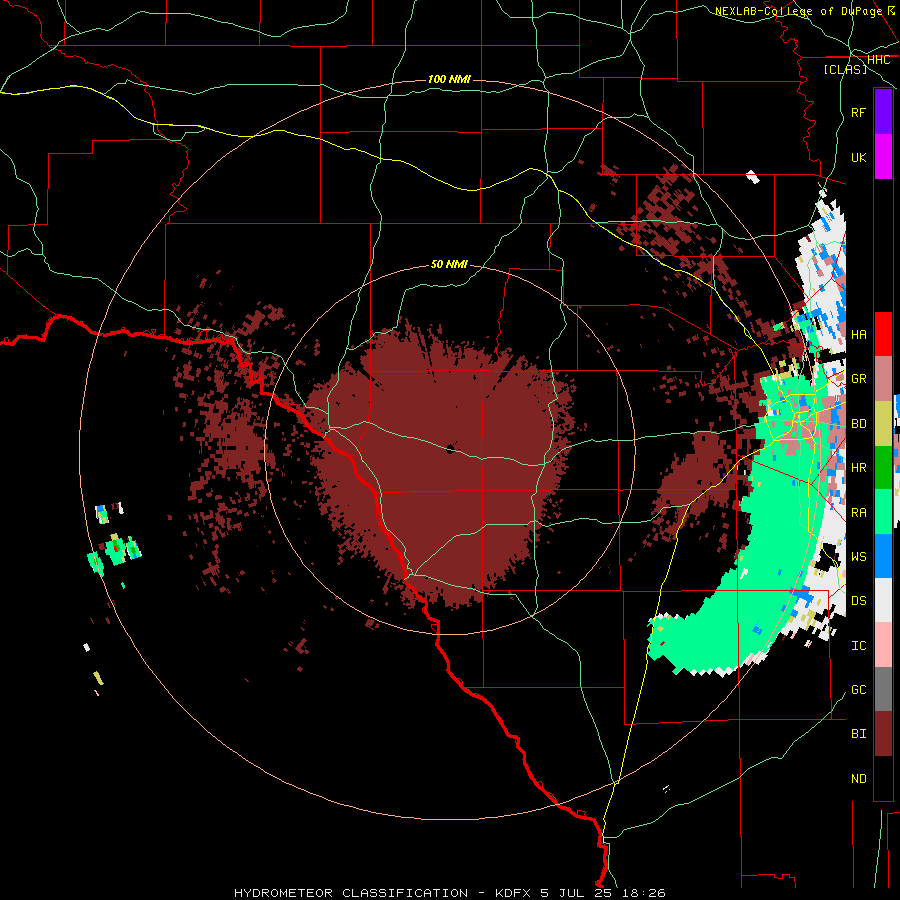Select the HR legend label
The image size is (900, 900).
point(858,468)
